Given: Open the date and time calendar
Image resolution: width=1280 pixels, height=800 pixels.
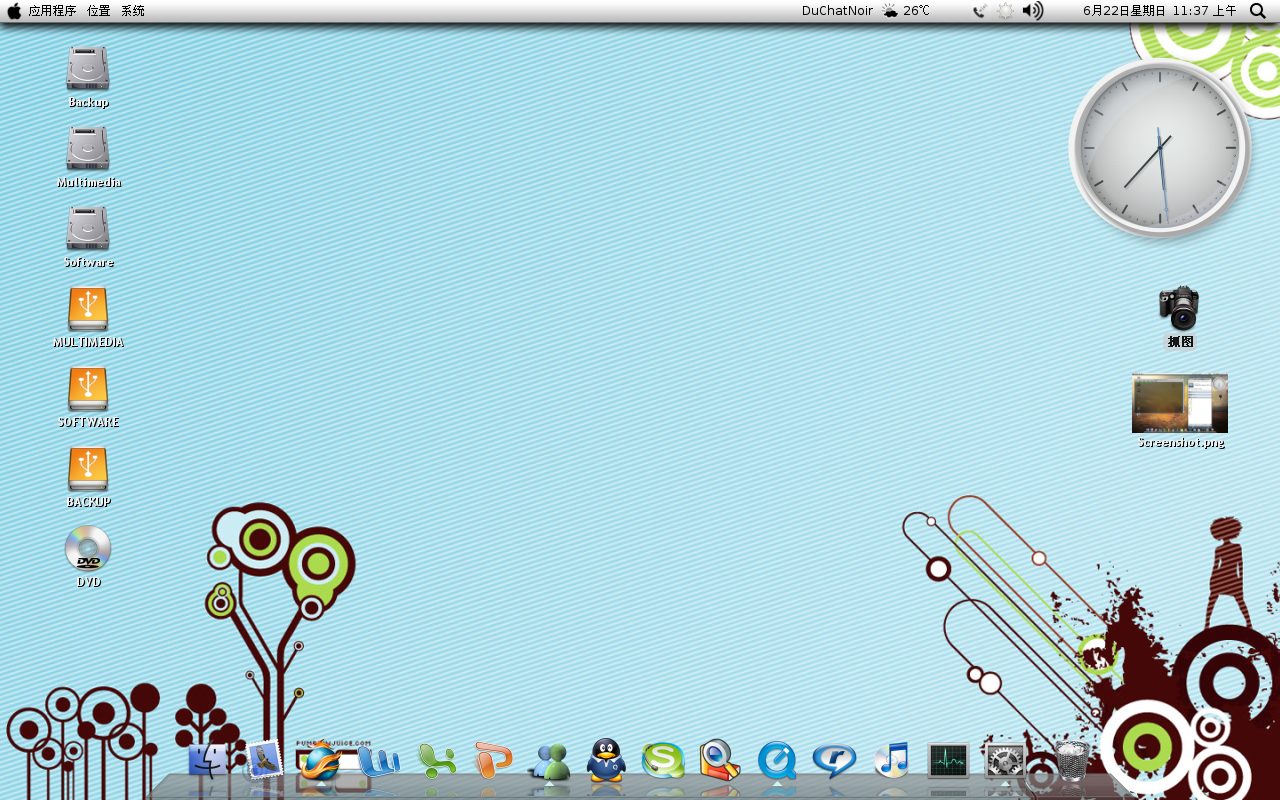Looking at the screenshot, I should click(x=1160, y=10).
